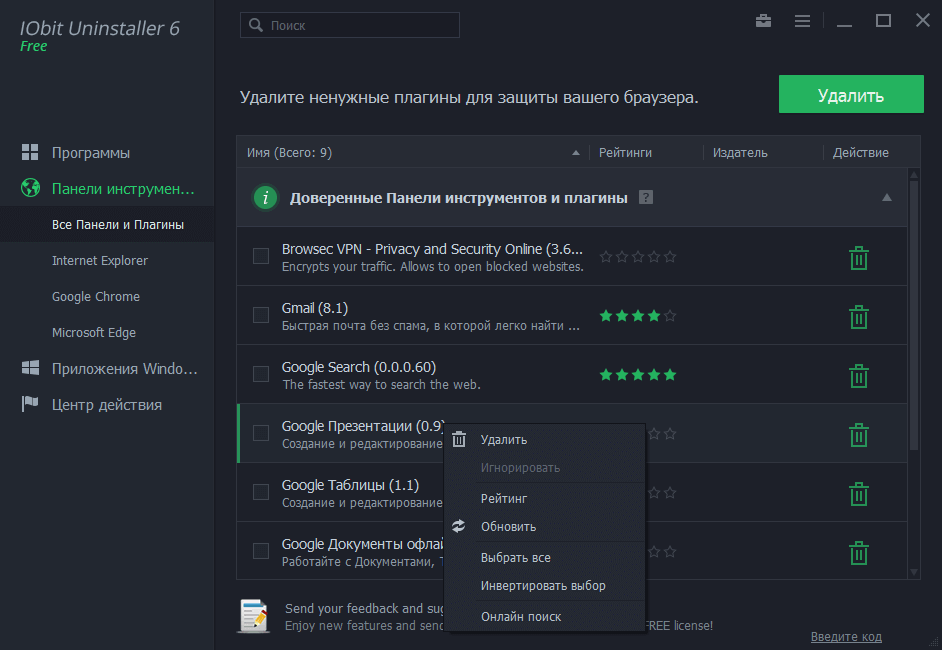Screen dimensions: 942x650
Task: Select Все Панели и Плагины
Action: pos(107,224)
